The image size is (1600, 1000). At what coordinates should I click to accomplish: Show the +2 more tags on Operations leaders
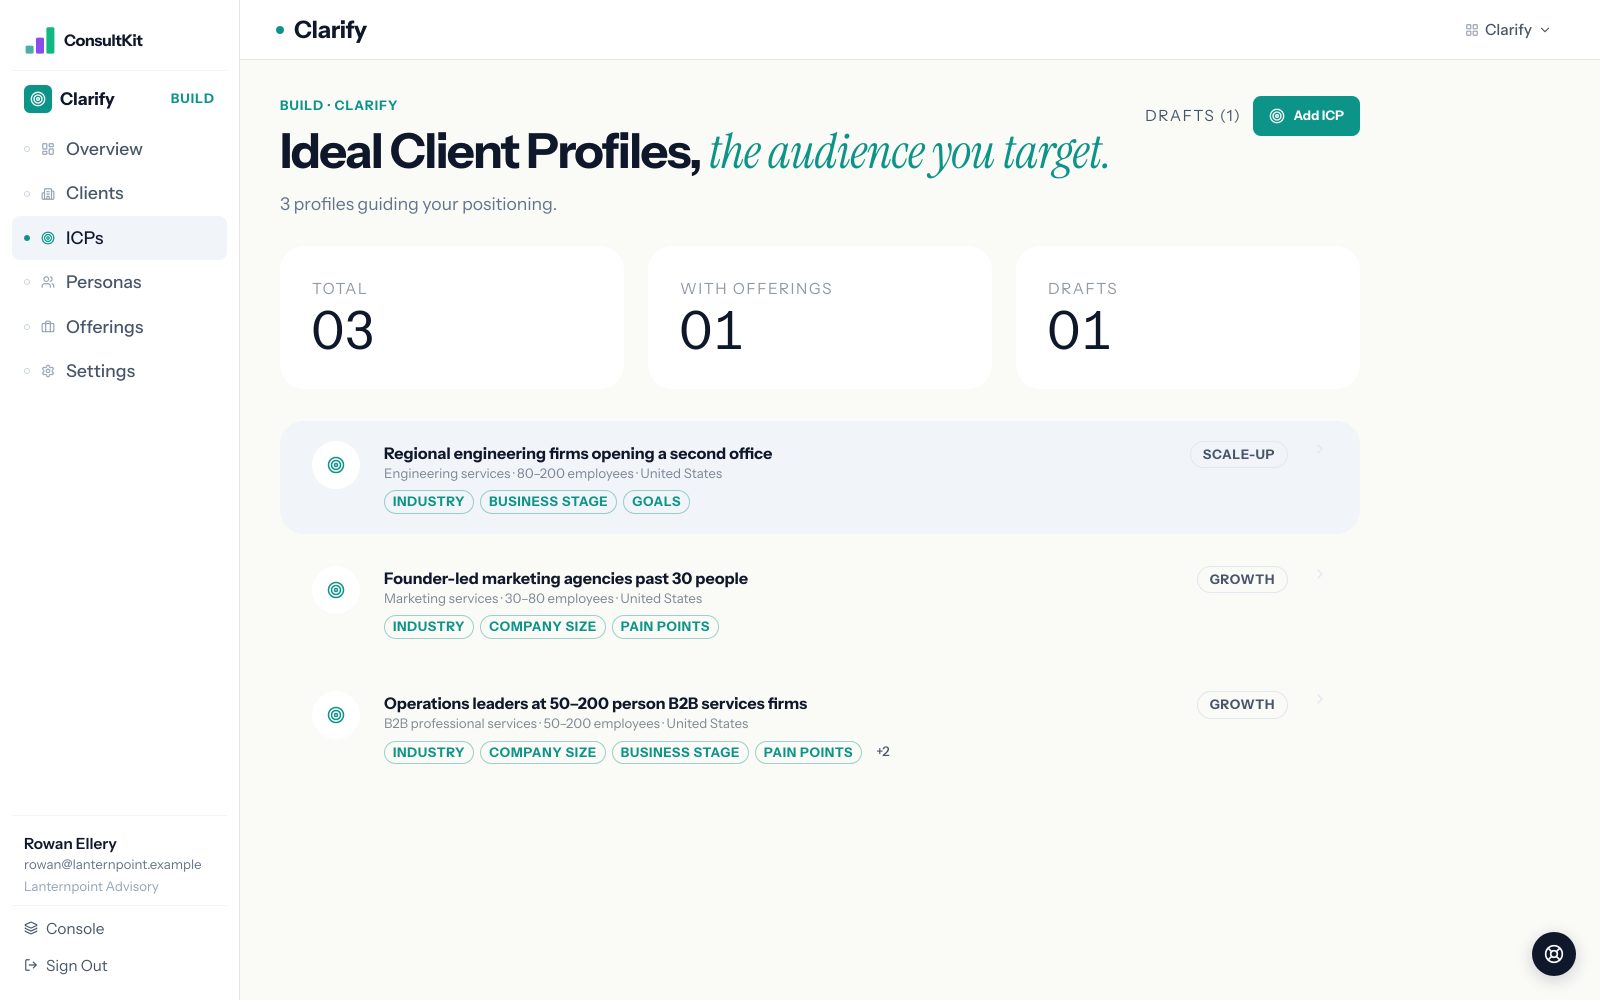[883, 752]
